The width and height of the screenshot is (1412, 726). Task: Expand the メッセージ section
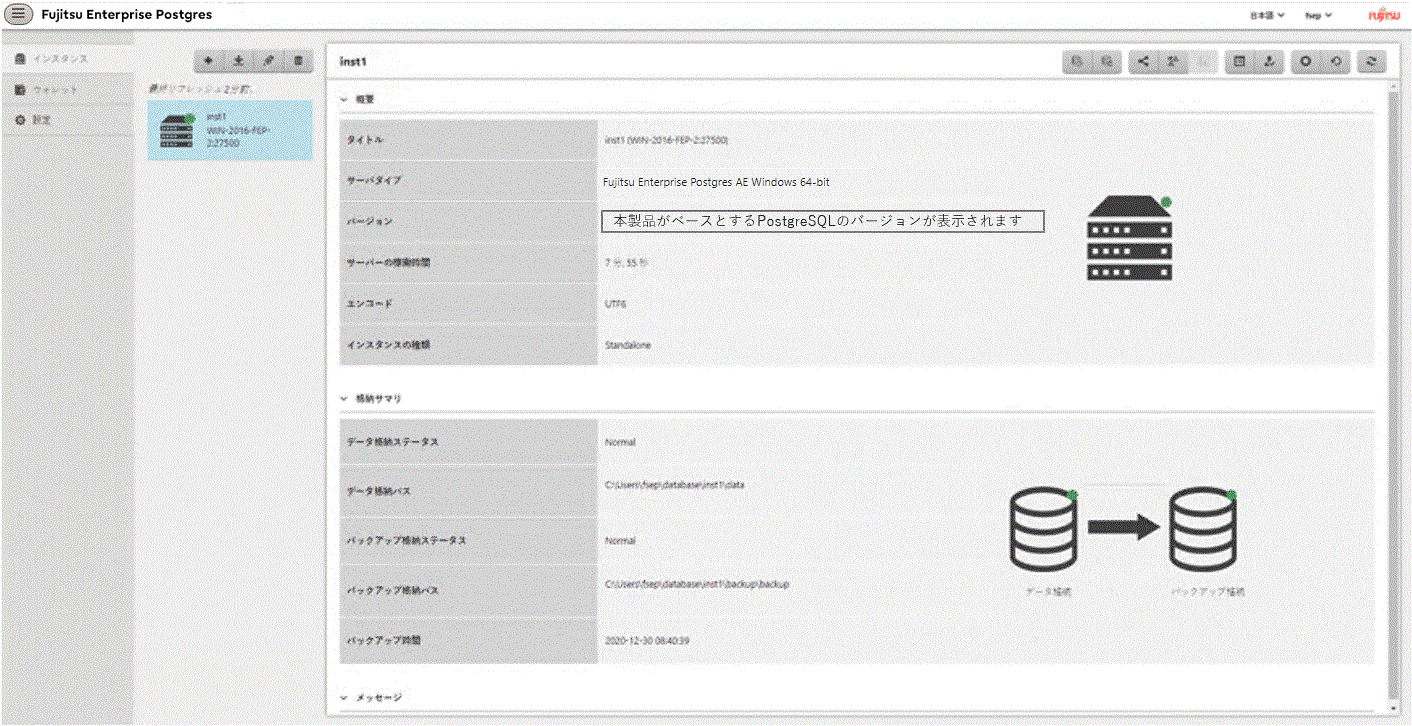point(344,697)
